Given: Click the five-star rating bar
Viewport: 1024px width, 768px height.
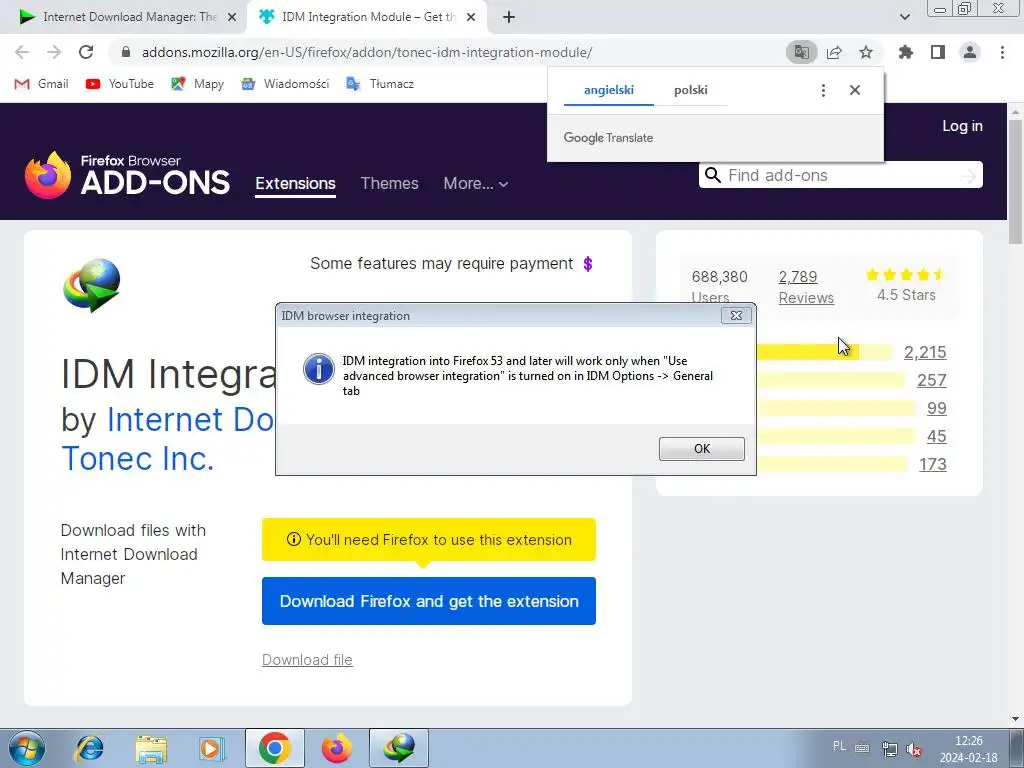Looking at the screenshot, I should coord(824,353).
